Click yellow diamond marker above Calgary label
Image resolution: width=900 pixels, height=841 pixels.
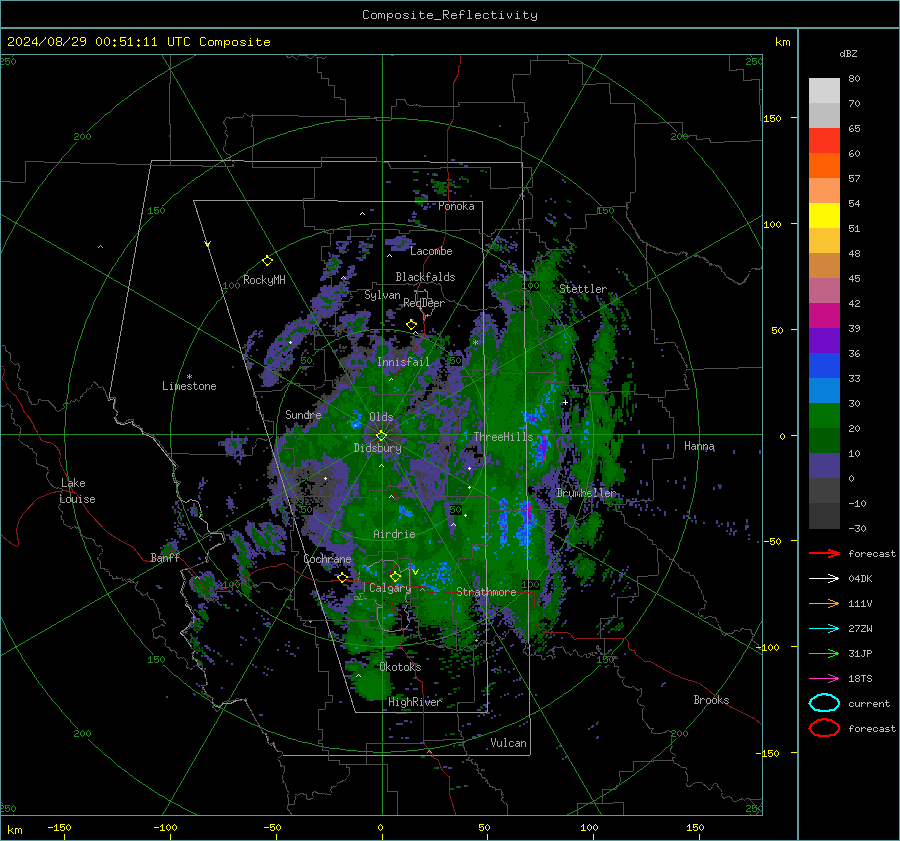pos(395,576)
